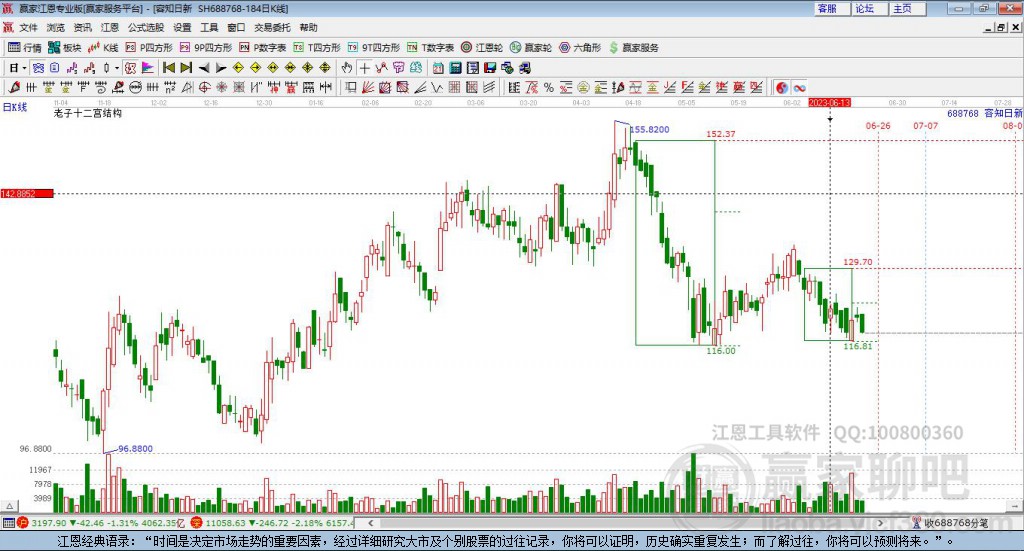
Task: Open the 公式选股 menu
Action: point(146,27)
